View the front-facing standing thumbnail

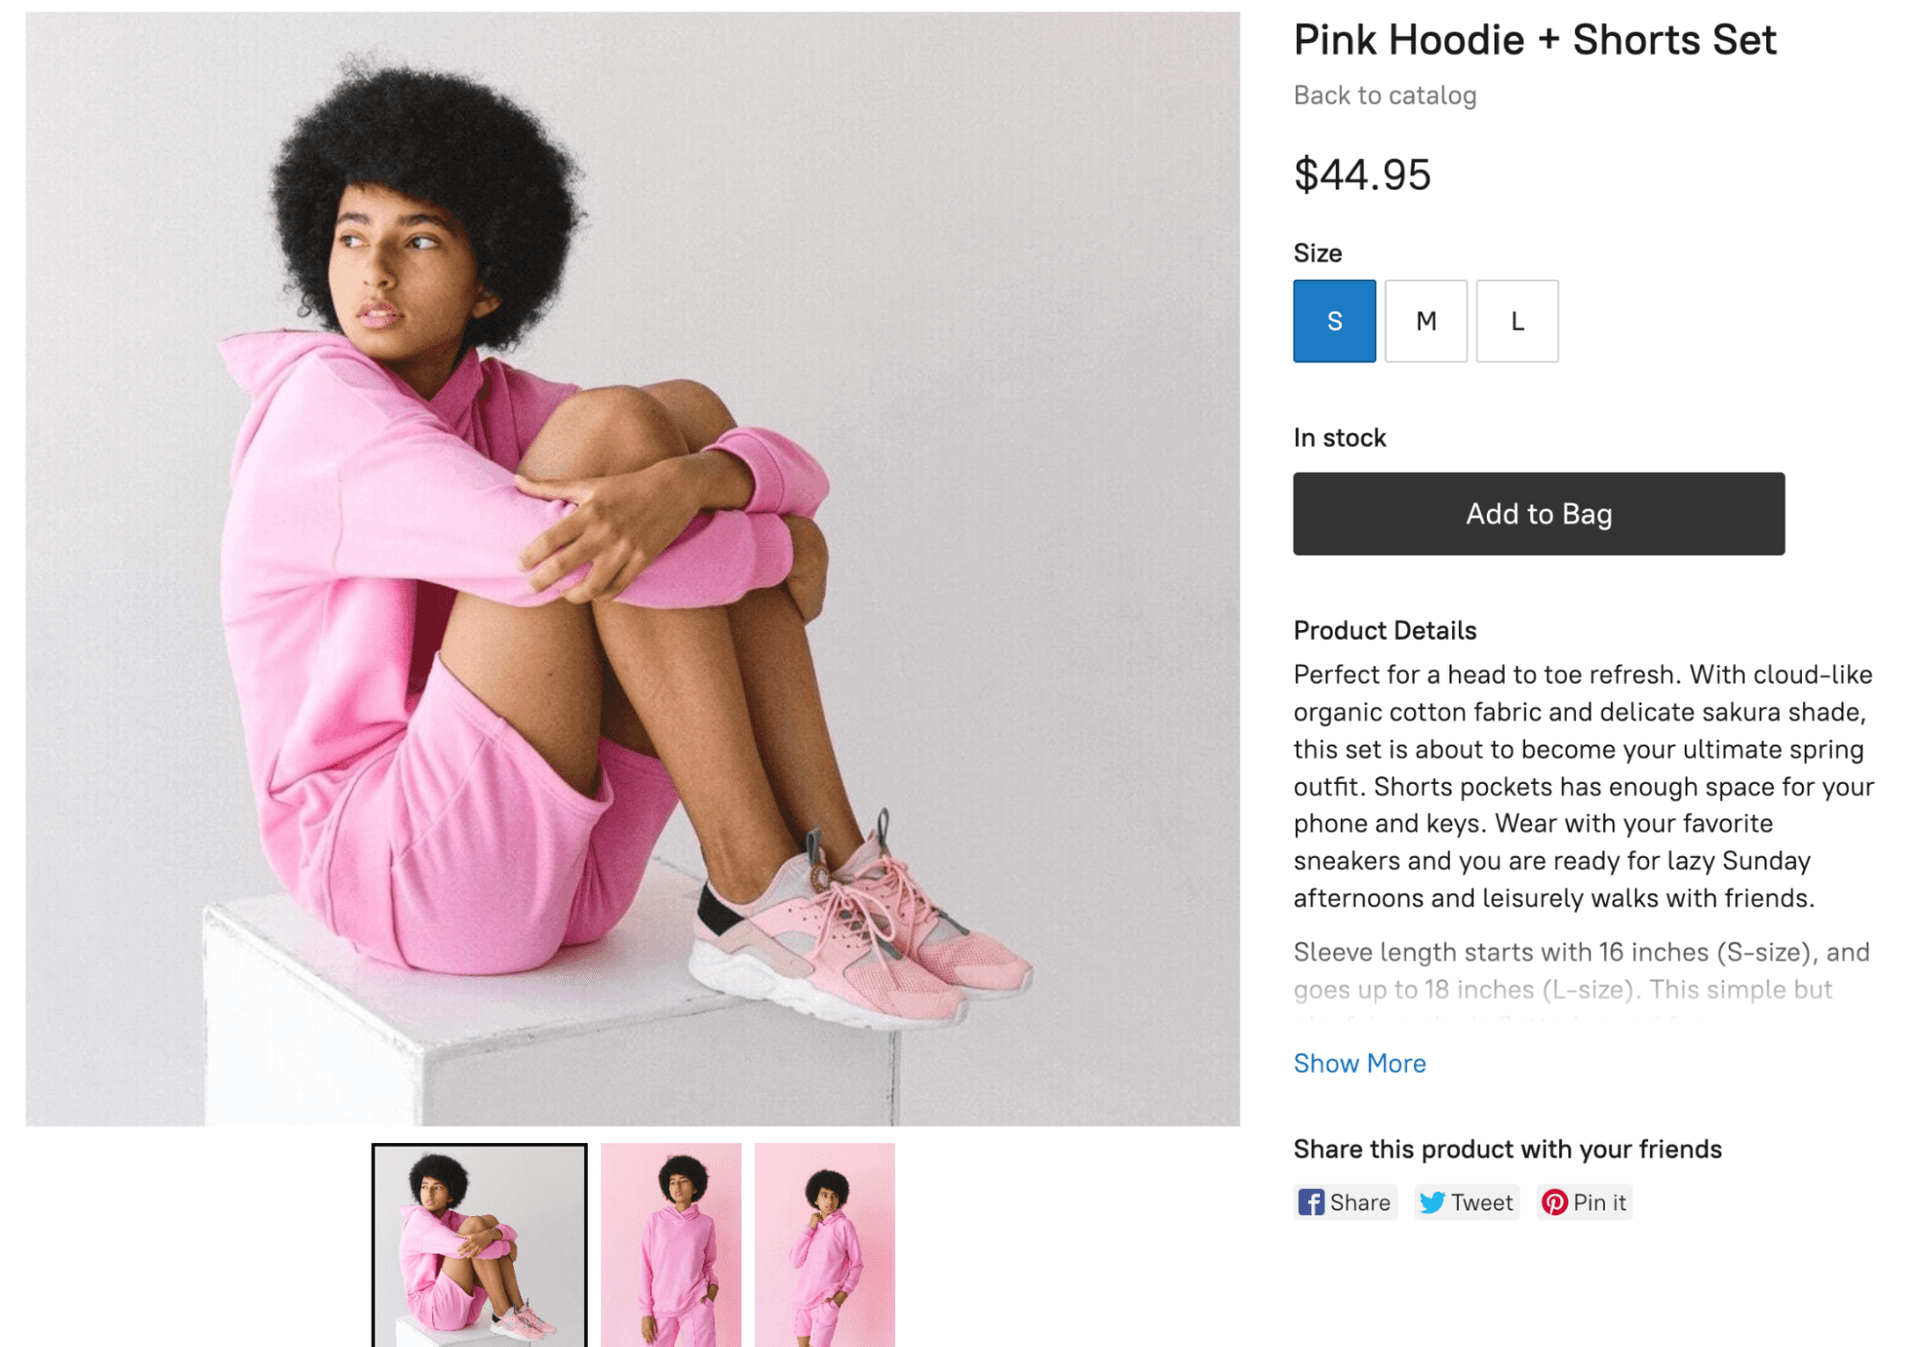click(671, 1245)
